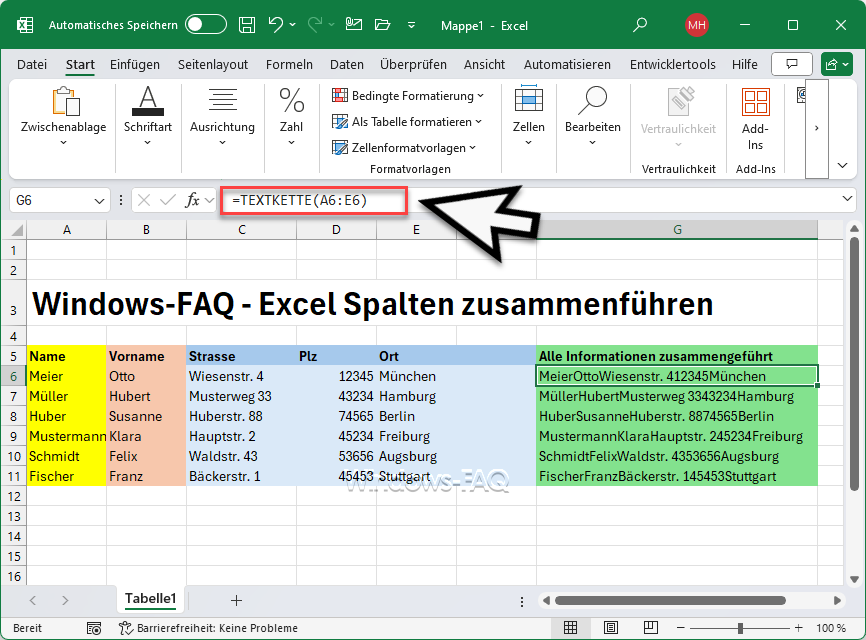Click the Enter checkmark in formula bar

[x=167, y=200]
